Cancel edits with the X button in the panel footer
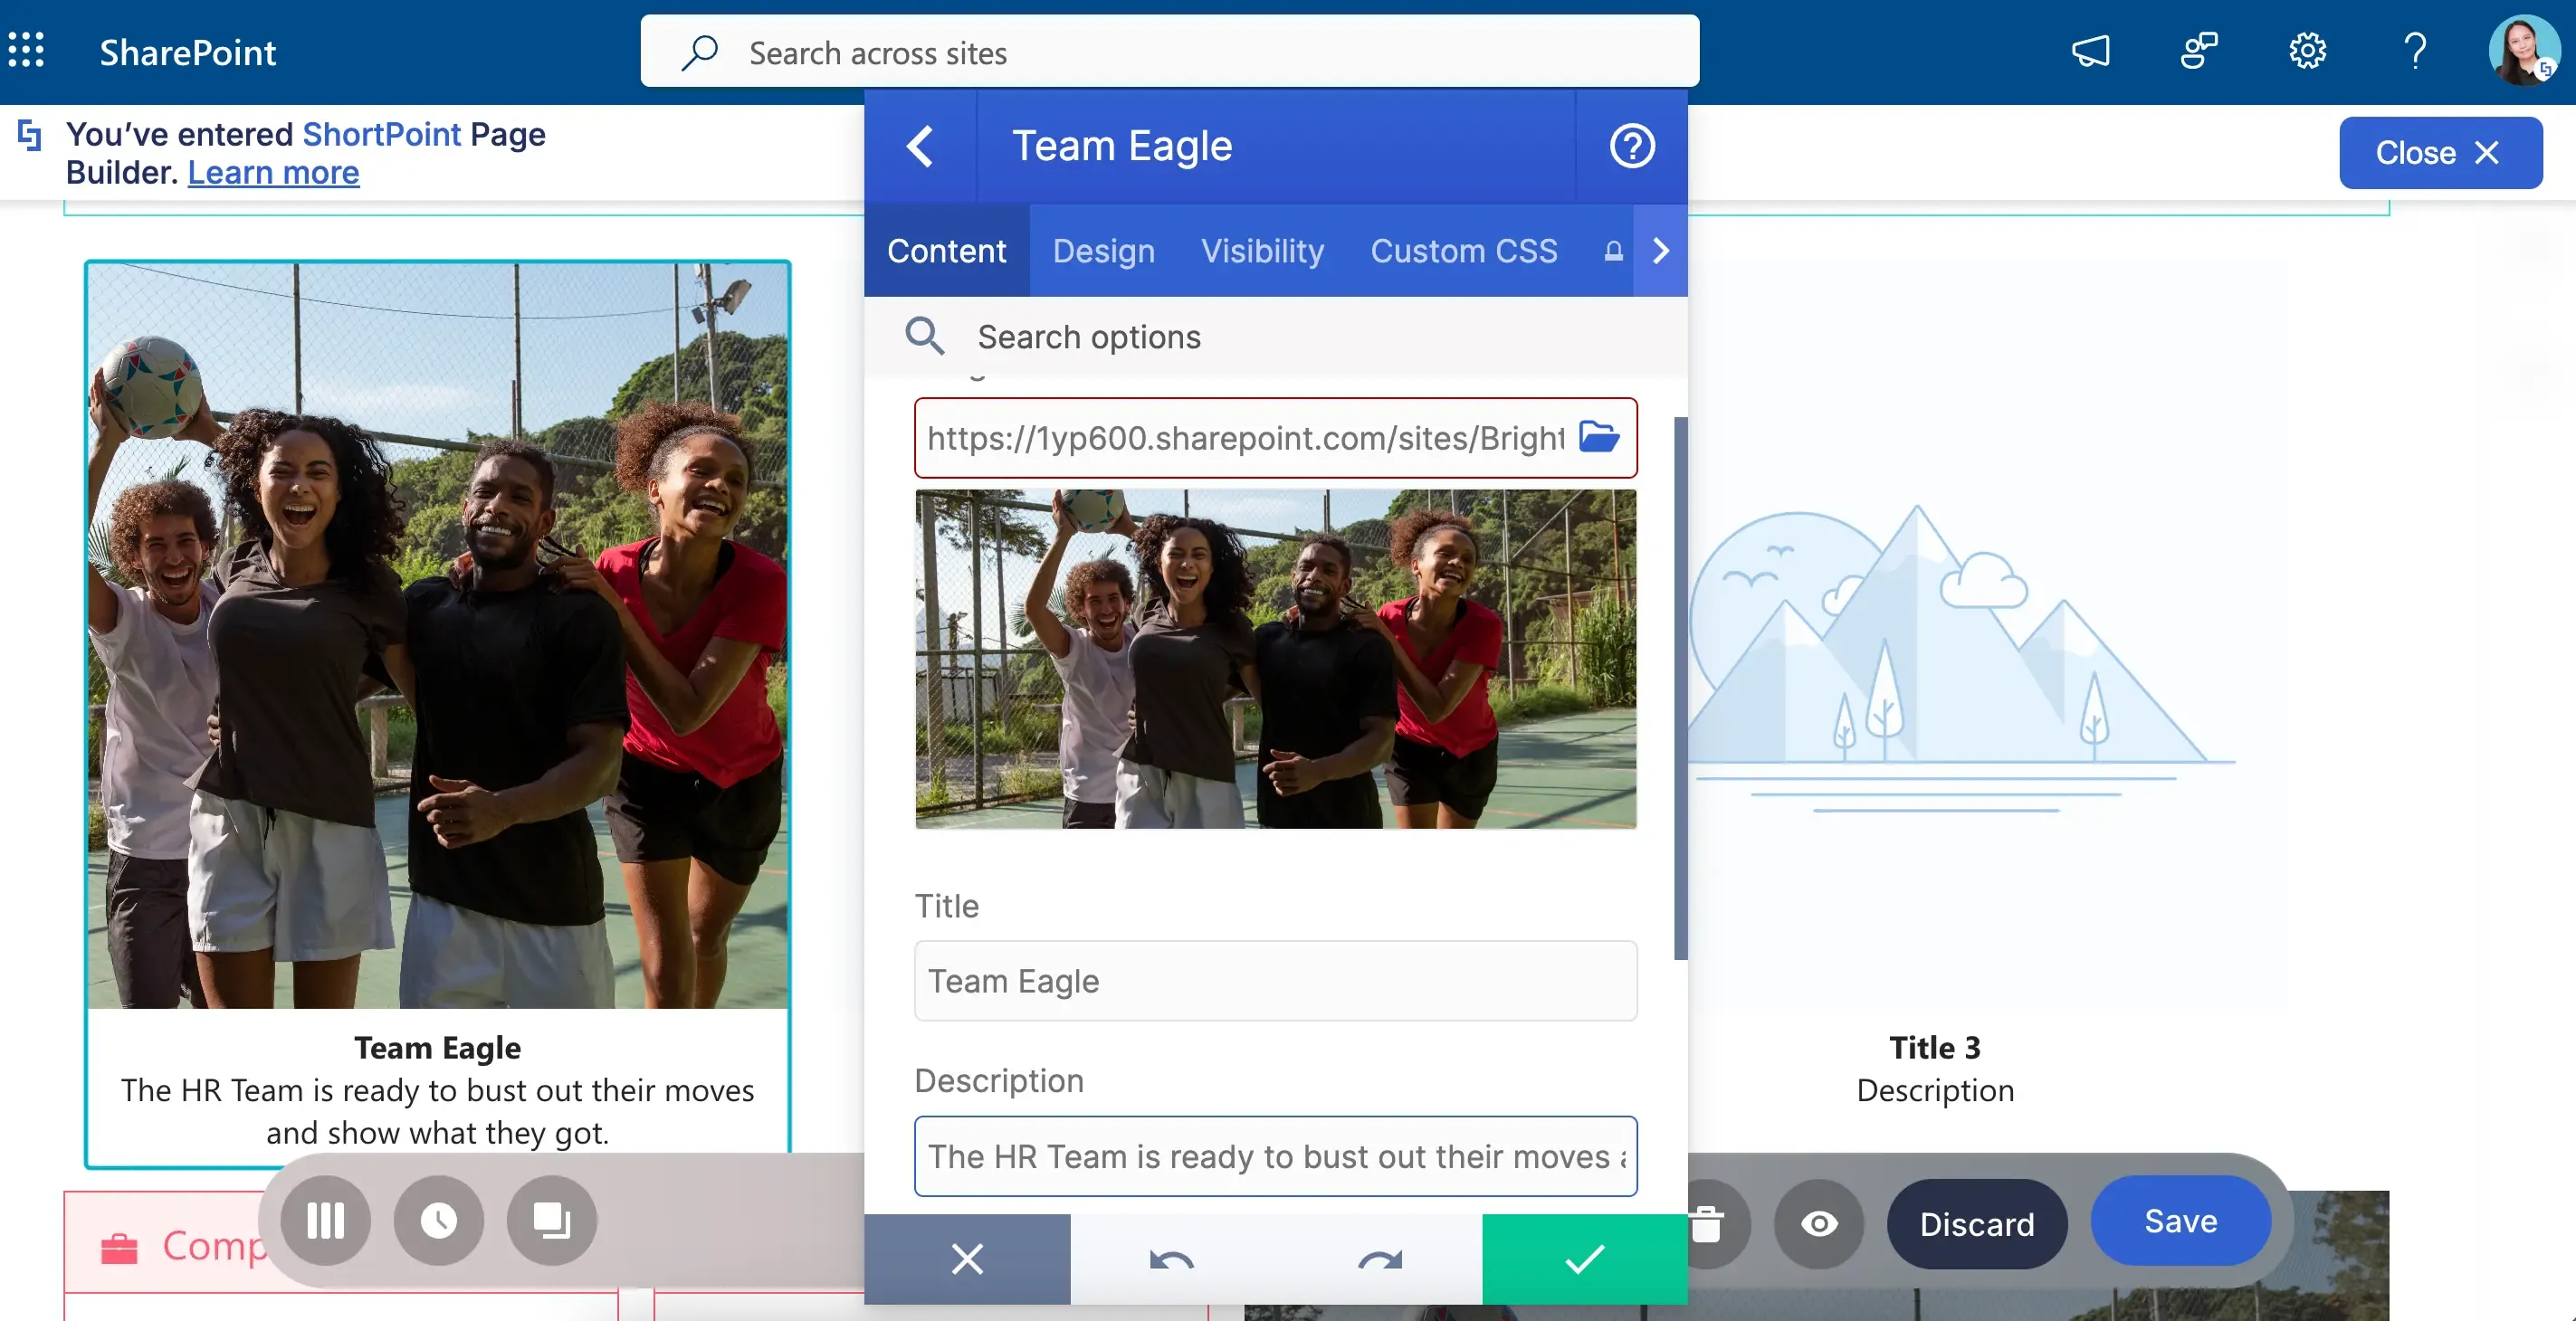The image size is (2576, 1321). [x=967, y=1259]
